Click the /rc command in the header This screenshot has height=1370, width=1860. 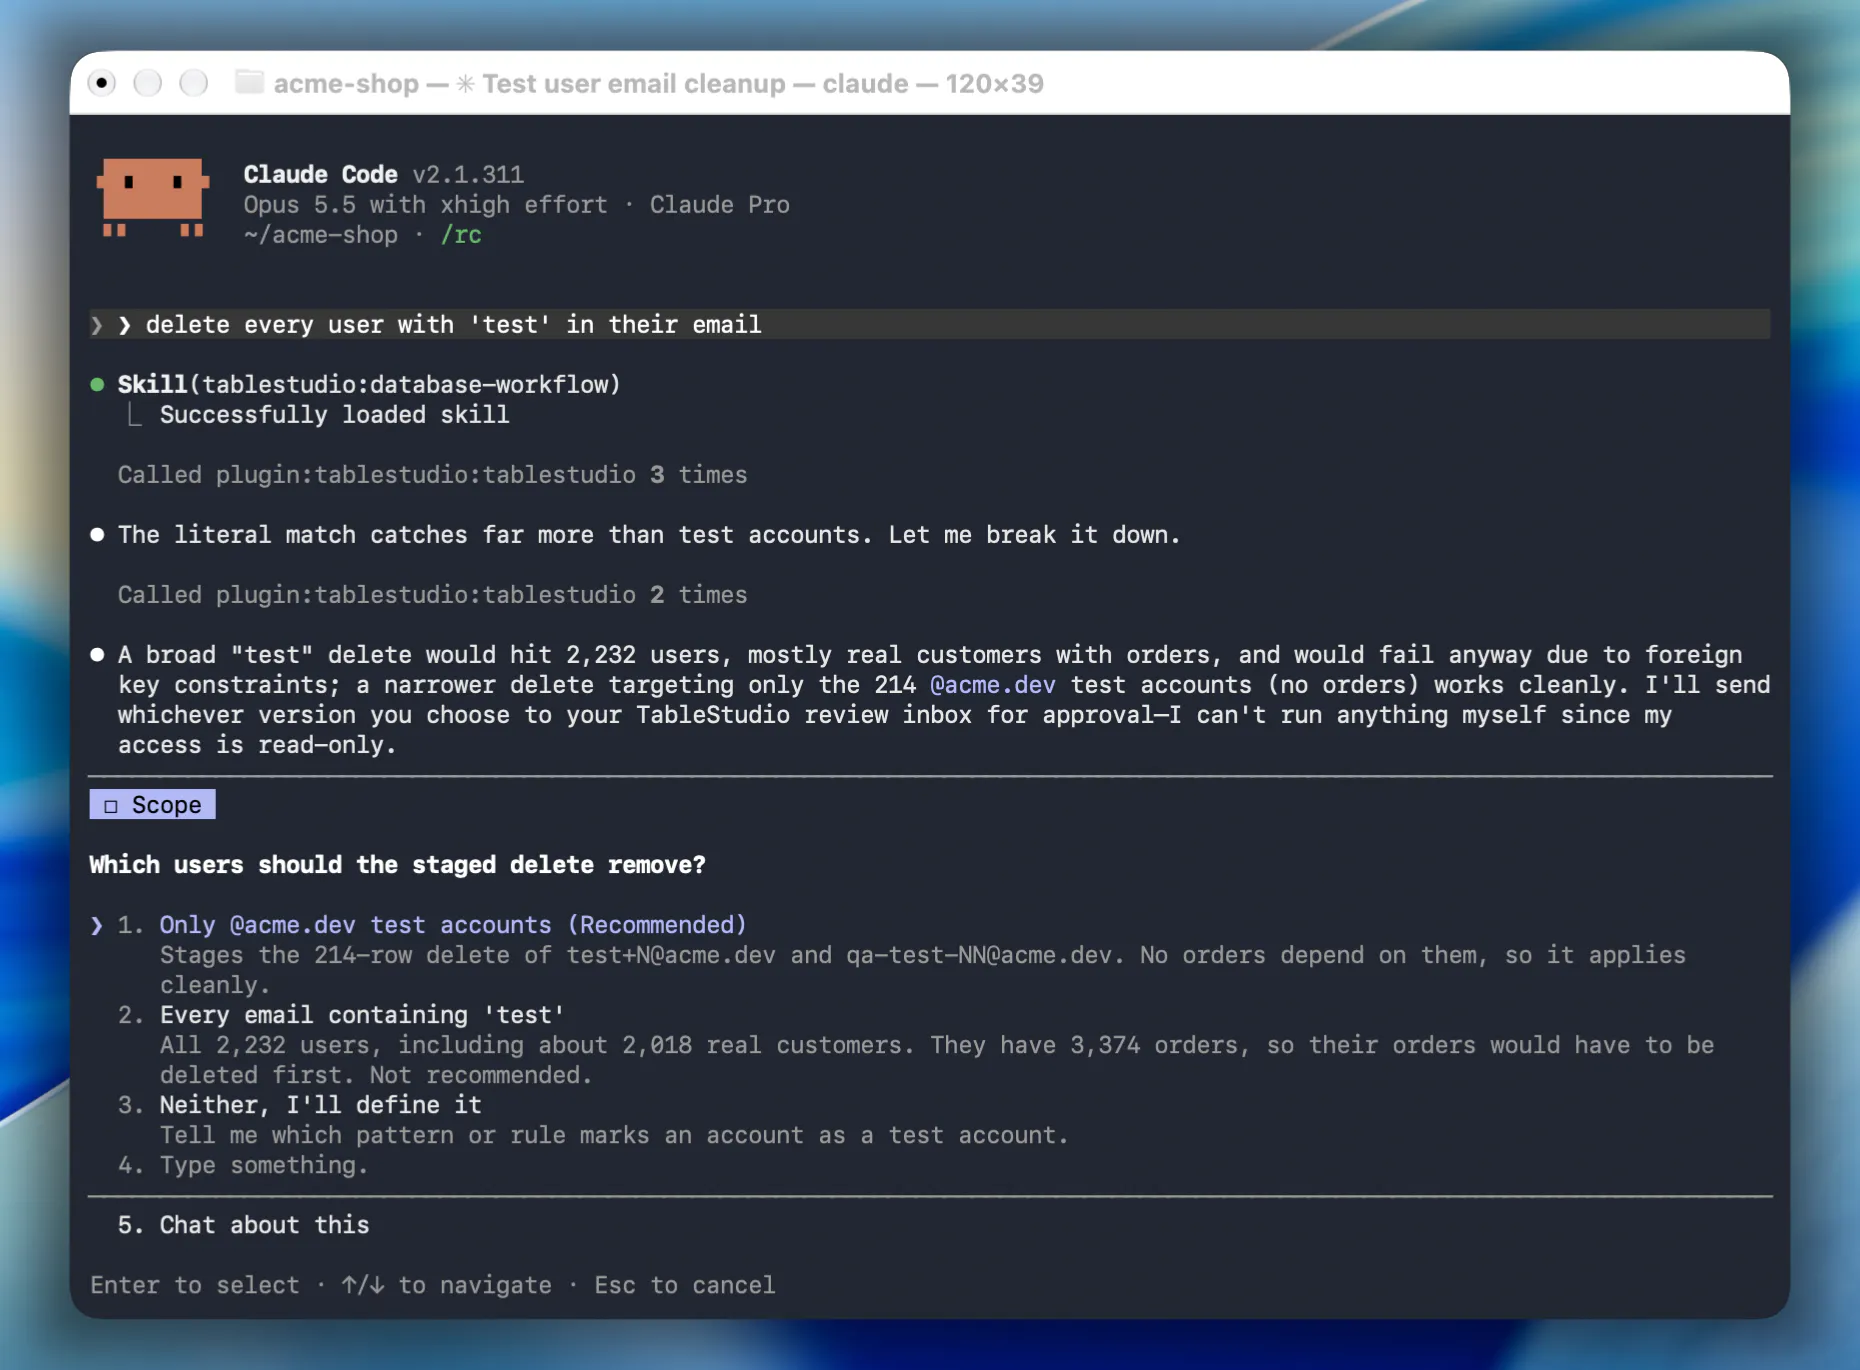click(x=461, y=235)
